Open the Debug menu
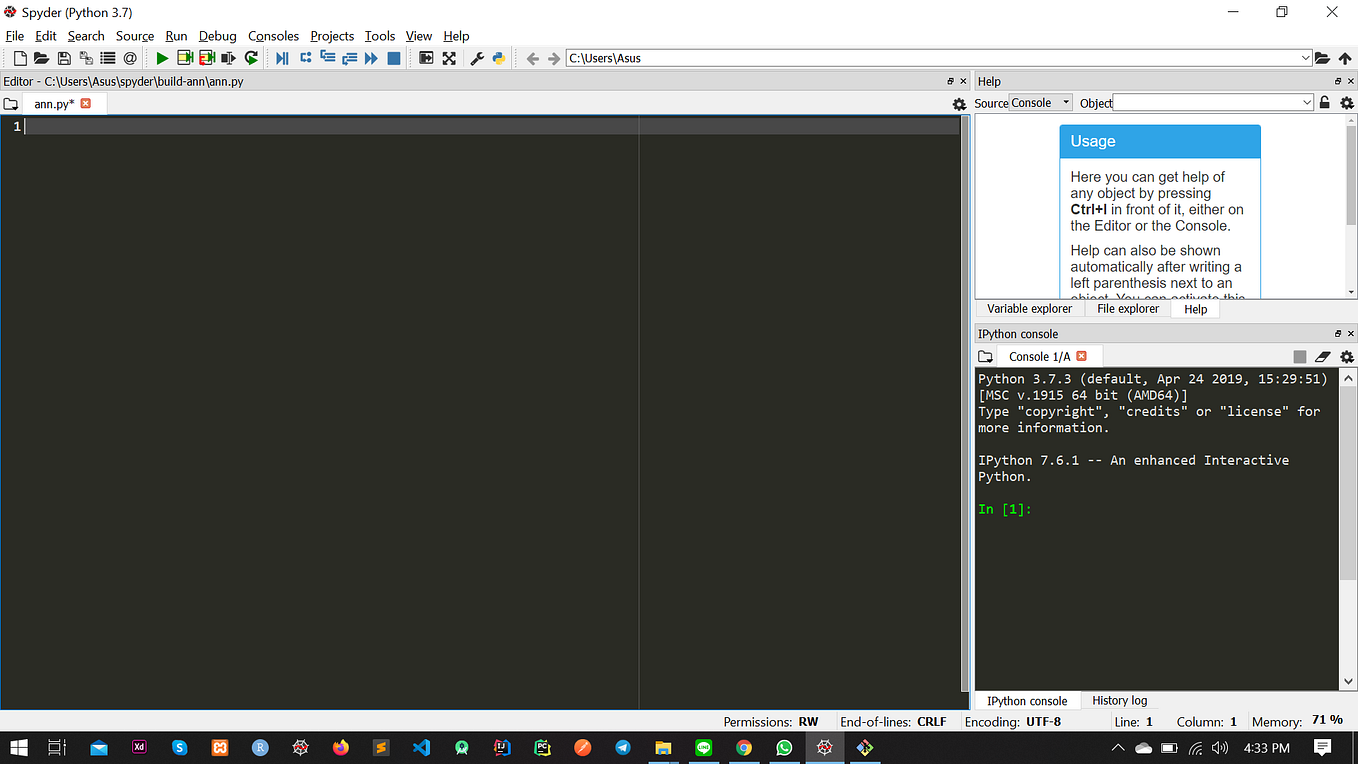Image resolution: width=1358 pixels, height=764 pixels. click(217, 36)
